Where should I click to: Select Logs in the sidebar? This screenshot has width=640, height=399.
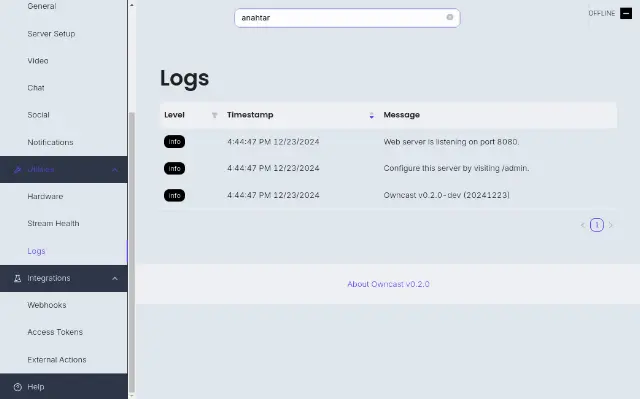(x=36, y=251)
